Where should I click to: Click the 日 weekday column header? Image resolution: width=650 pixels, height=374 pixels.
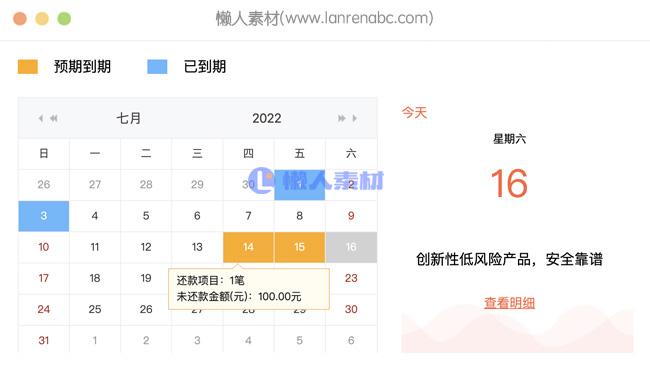44,154
